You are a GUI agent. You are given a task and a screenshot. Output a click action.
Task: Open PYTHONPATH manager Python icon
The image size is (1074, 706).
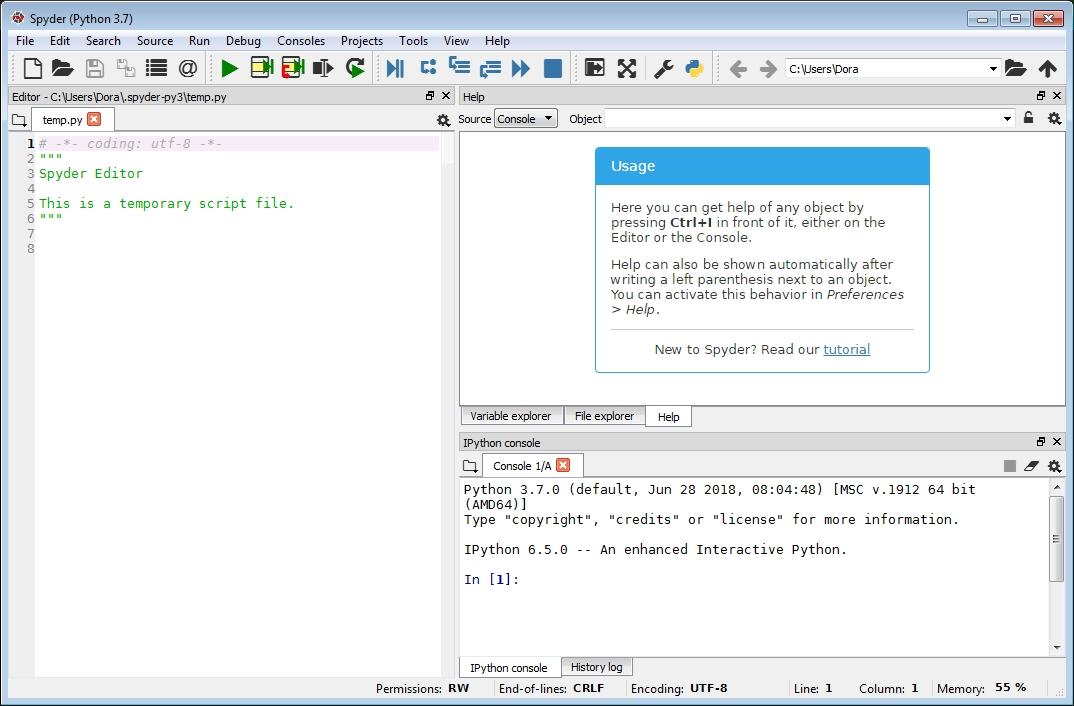(x=695, y=68)
